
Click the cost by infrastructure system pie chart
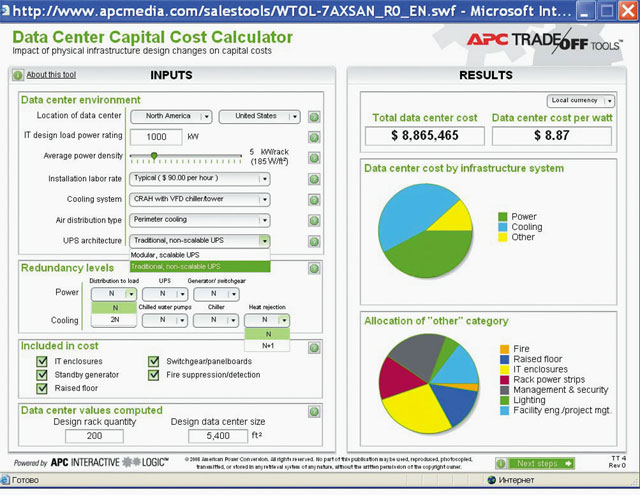[425, 231]
